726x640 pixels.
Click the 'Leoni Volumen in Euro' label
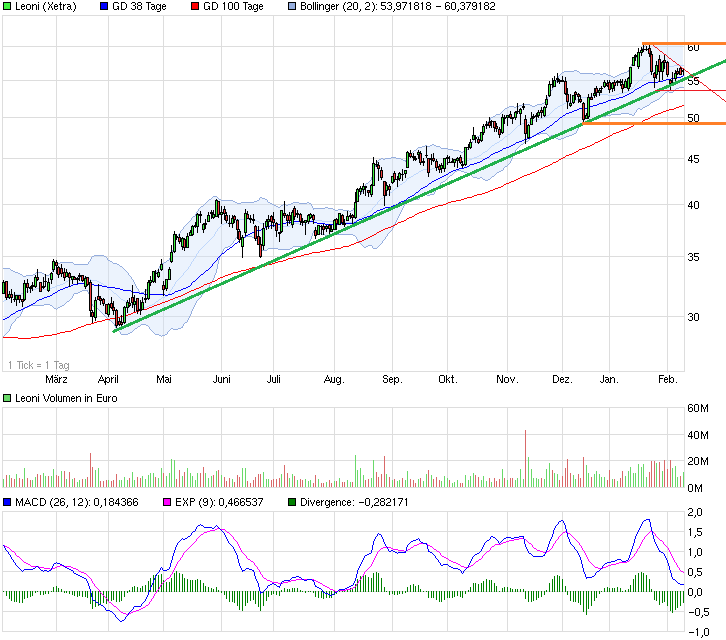[67, 399]
